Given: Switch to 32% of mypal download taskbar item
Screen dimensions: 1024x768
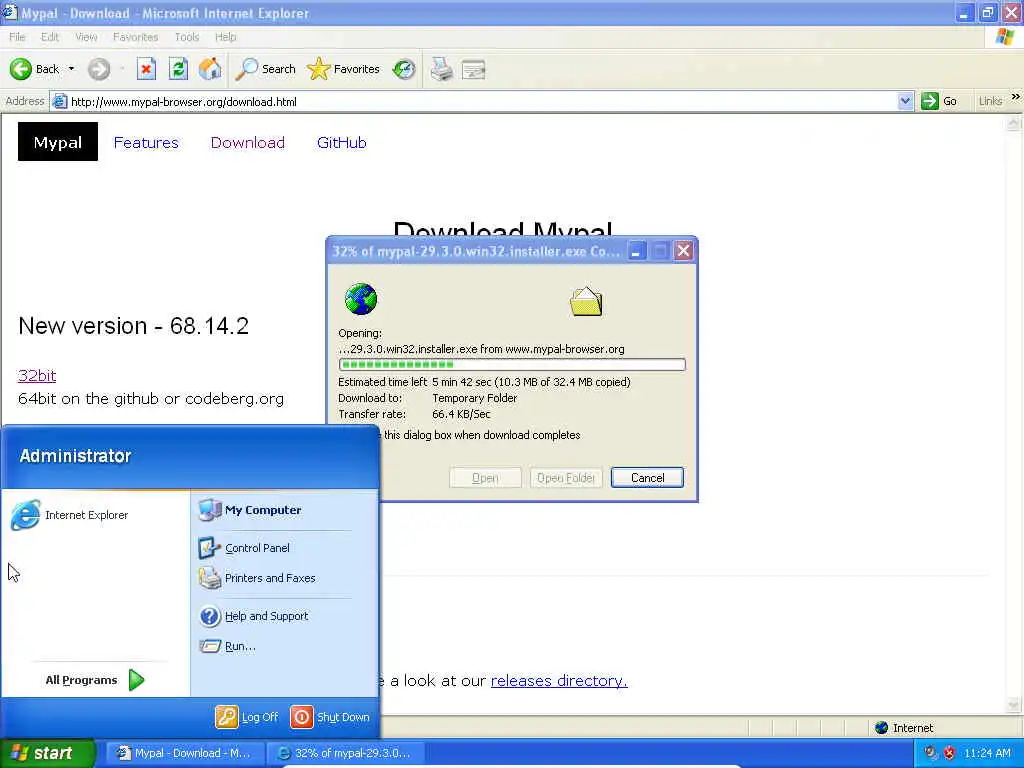Looking at the screenshot, I should 346,753.
